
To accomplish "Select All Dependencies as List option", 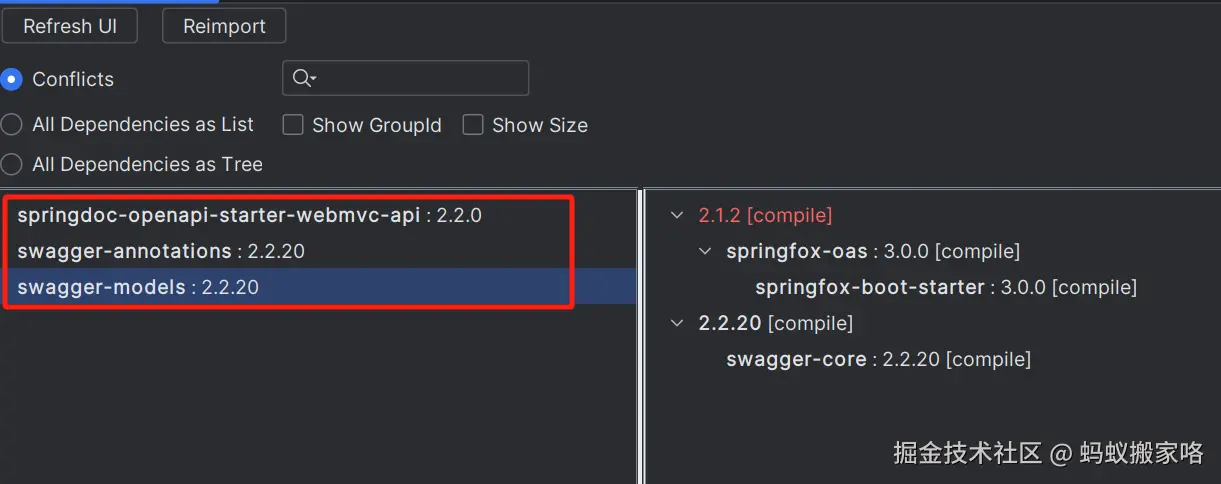I will click(x=12, y=125).
